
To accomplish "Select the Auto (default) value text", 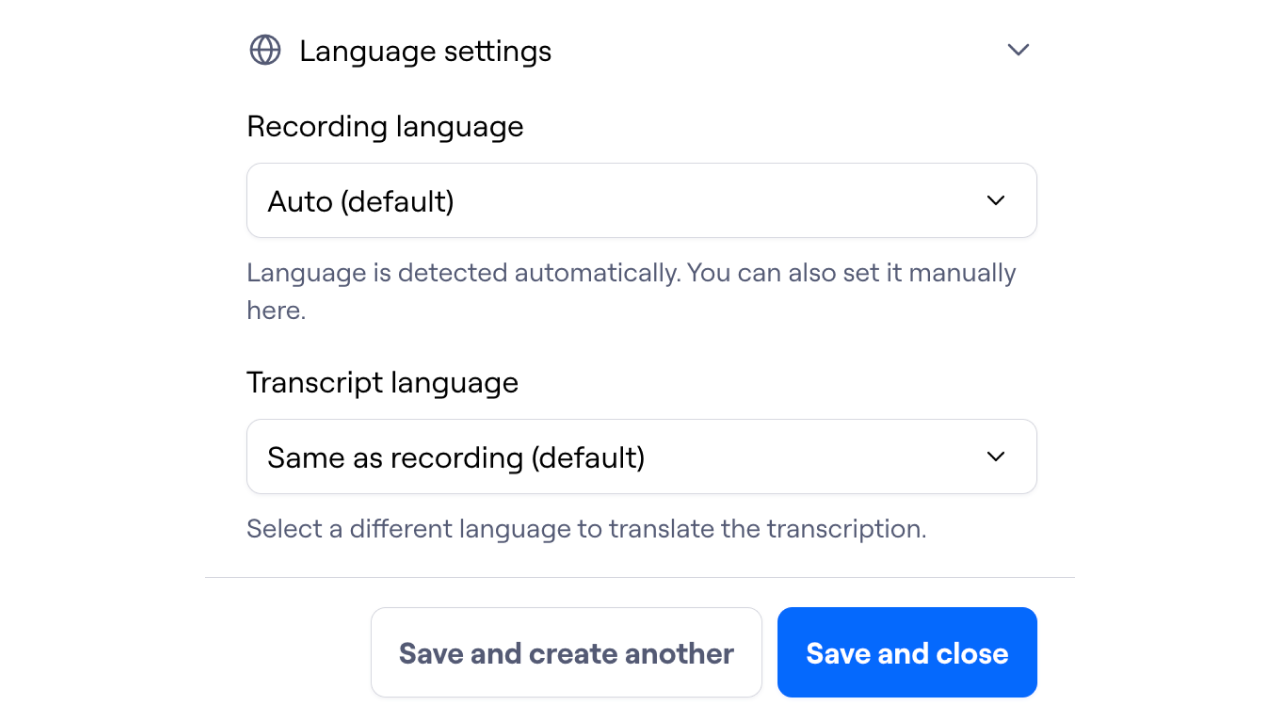I will click(361, 202).
